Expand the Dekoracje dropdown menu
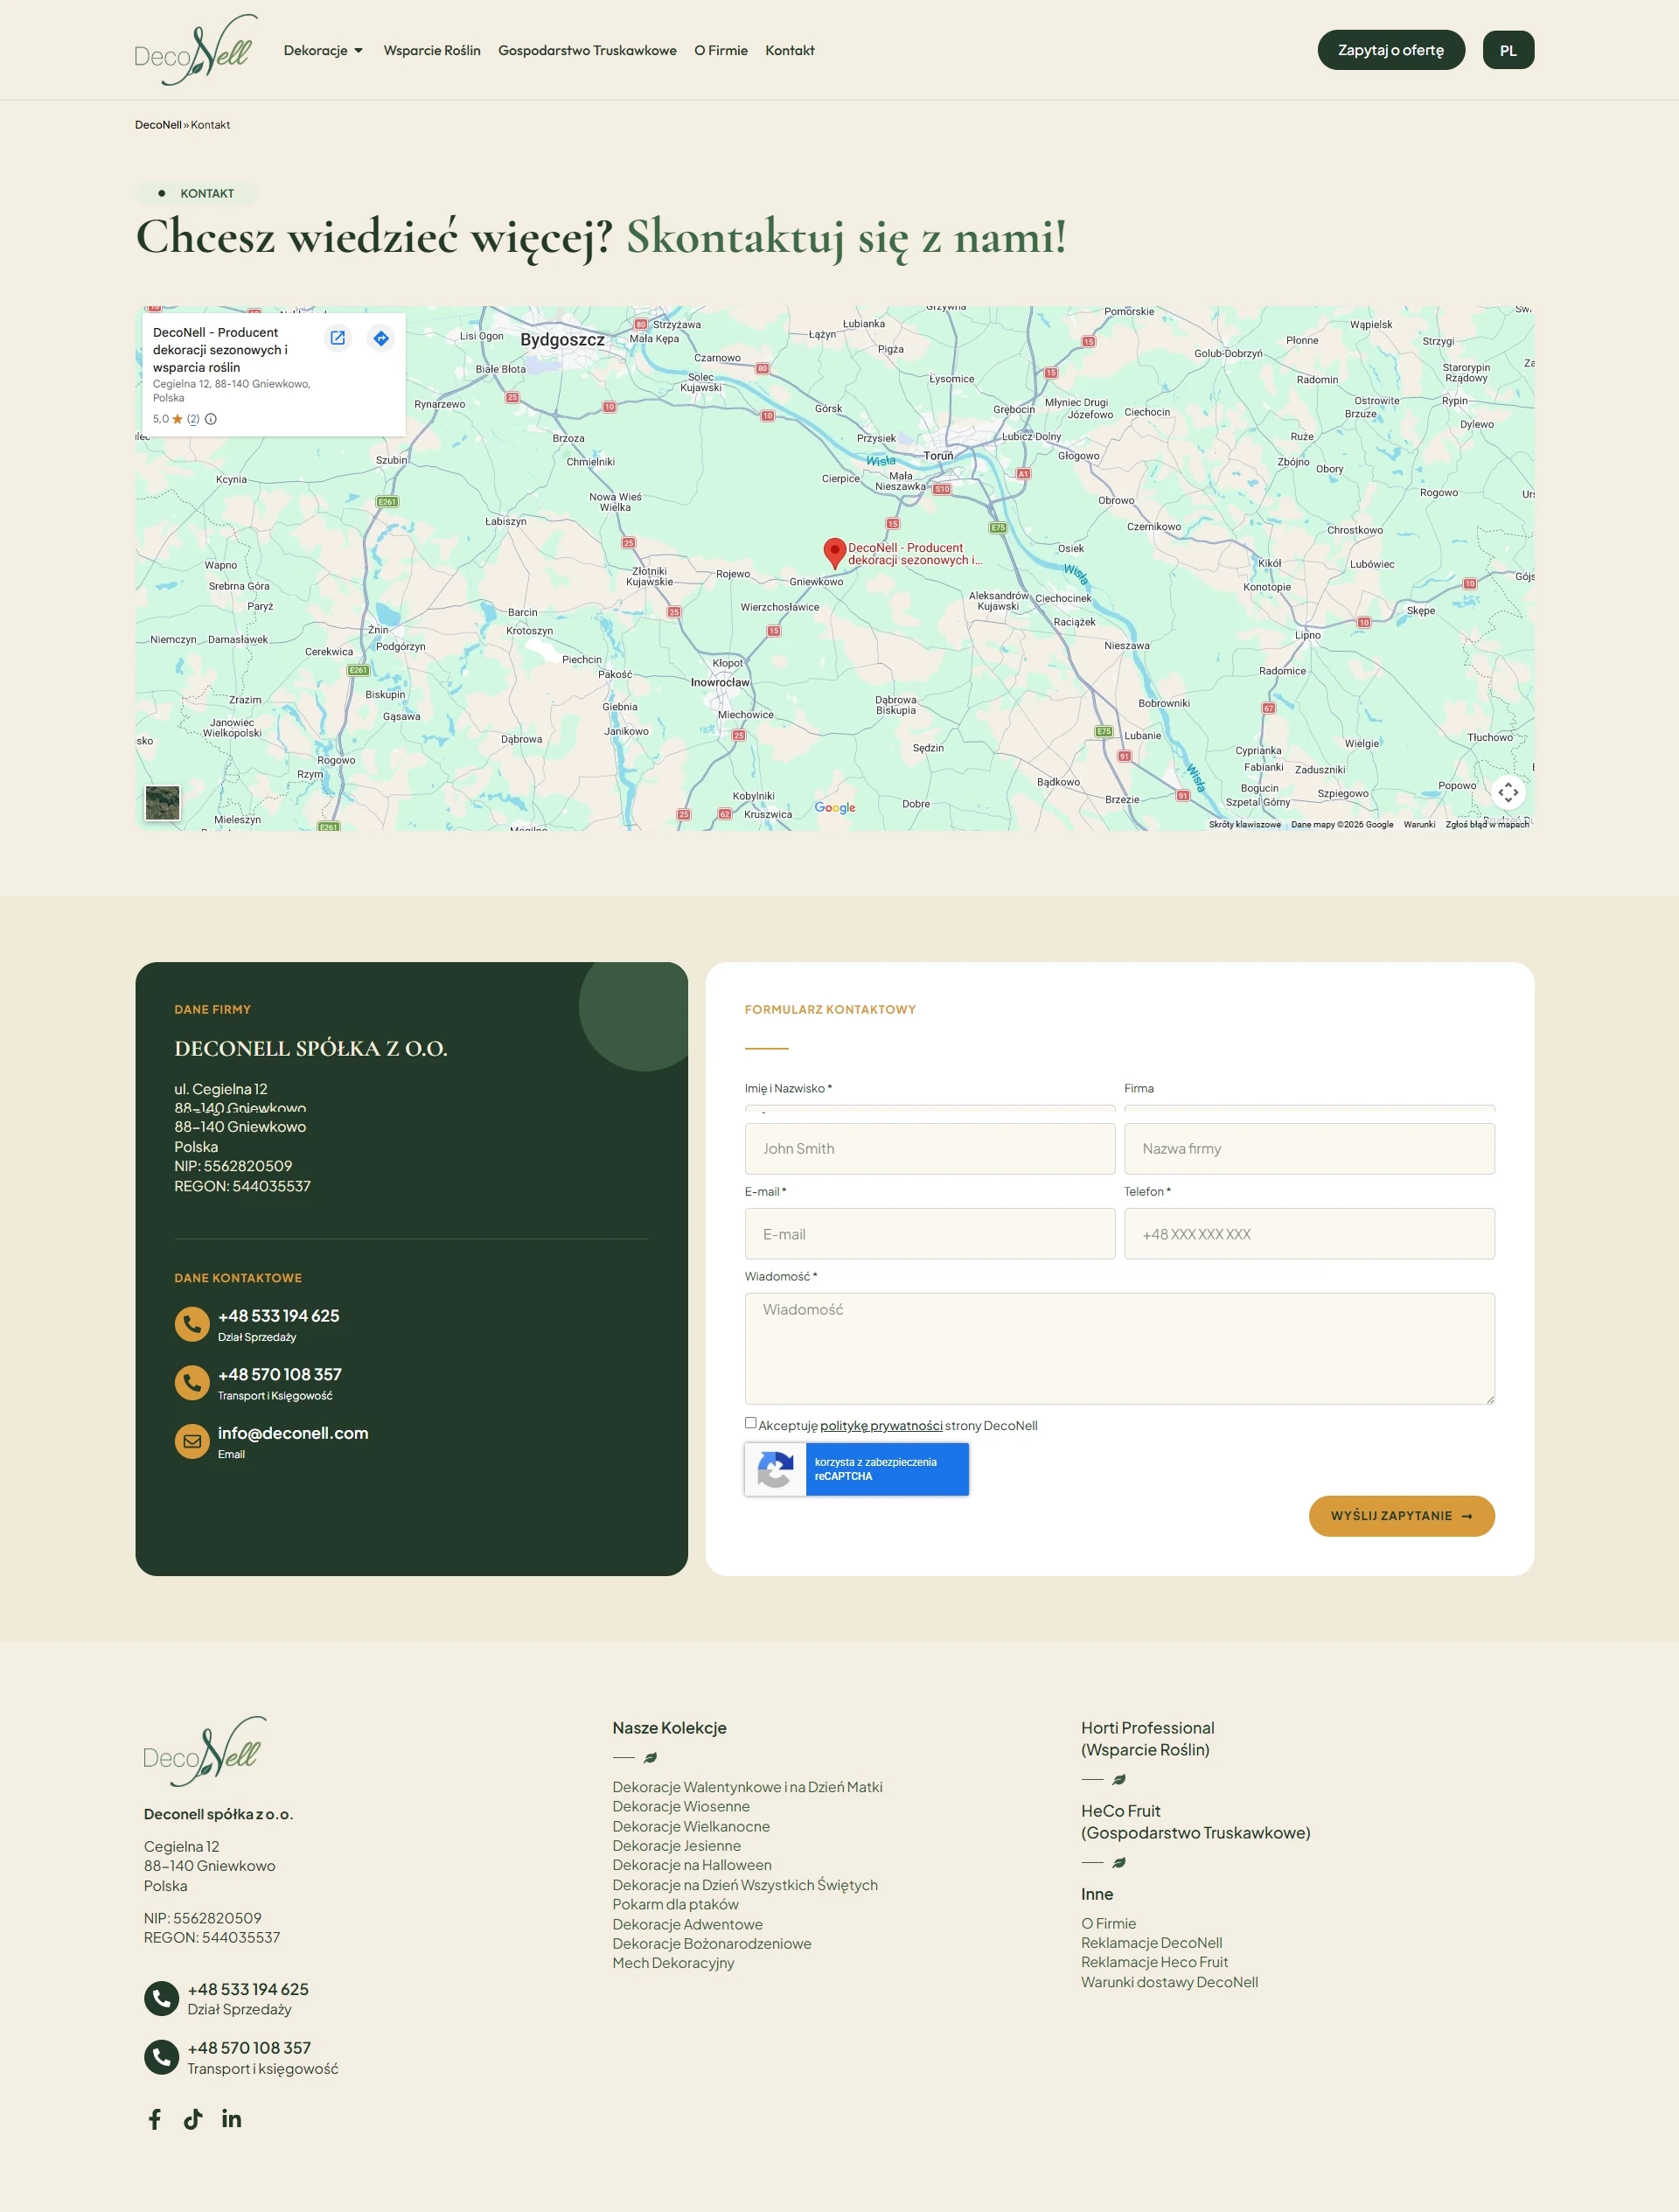 (323, 50)
